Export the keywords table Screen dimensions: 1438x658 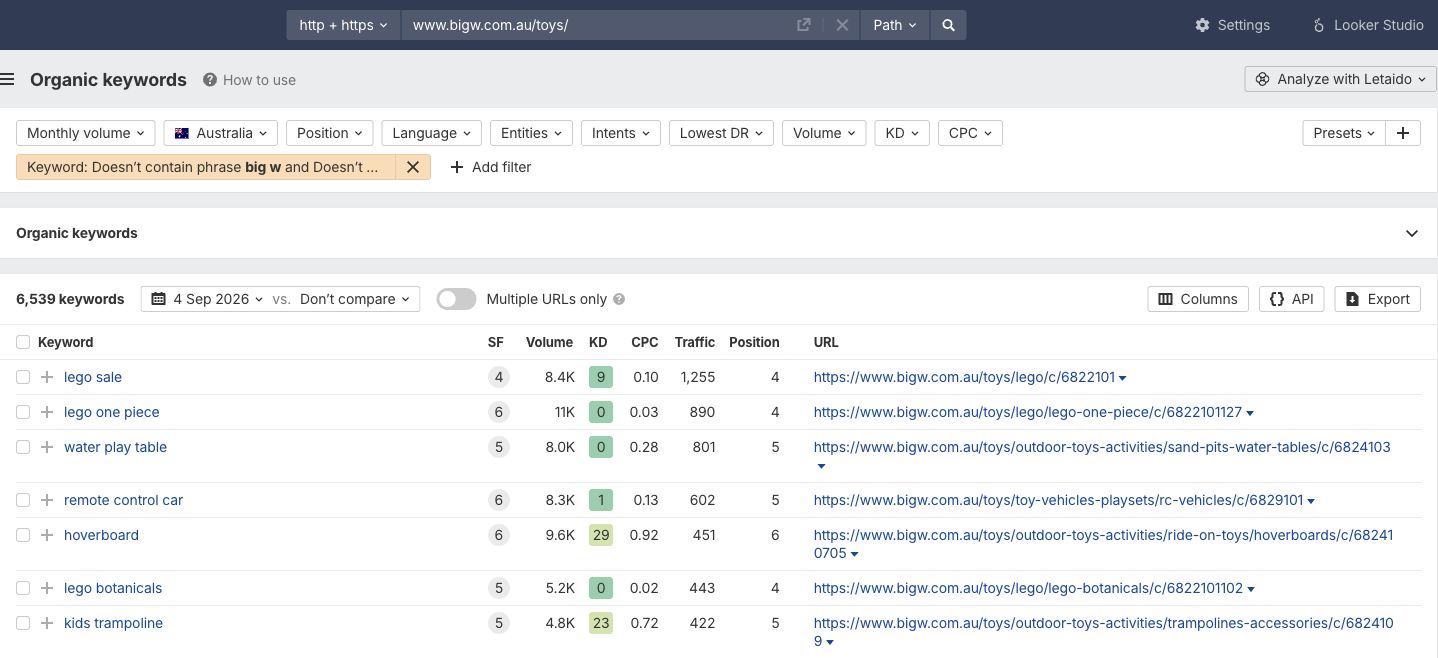pyautogui.click(x=1377, y=299)
